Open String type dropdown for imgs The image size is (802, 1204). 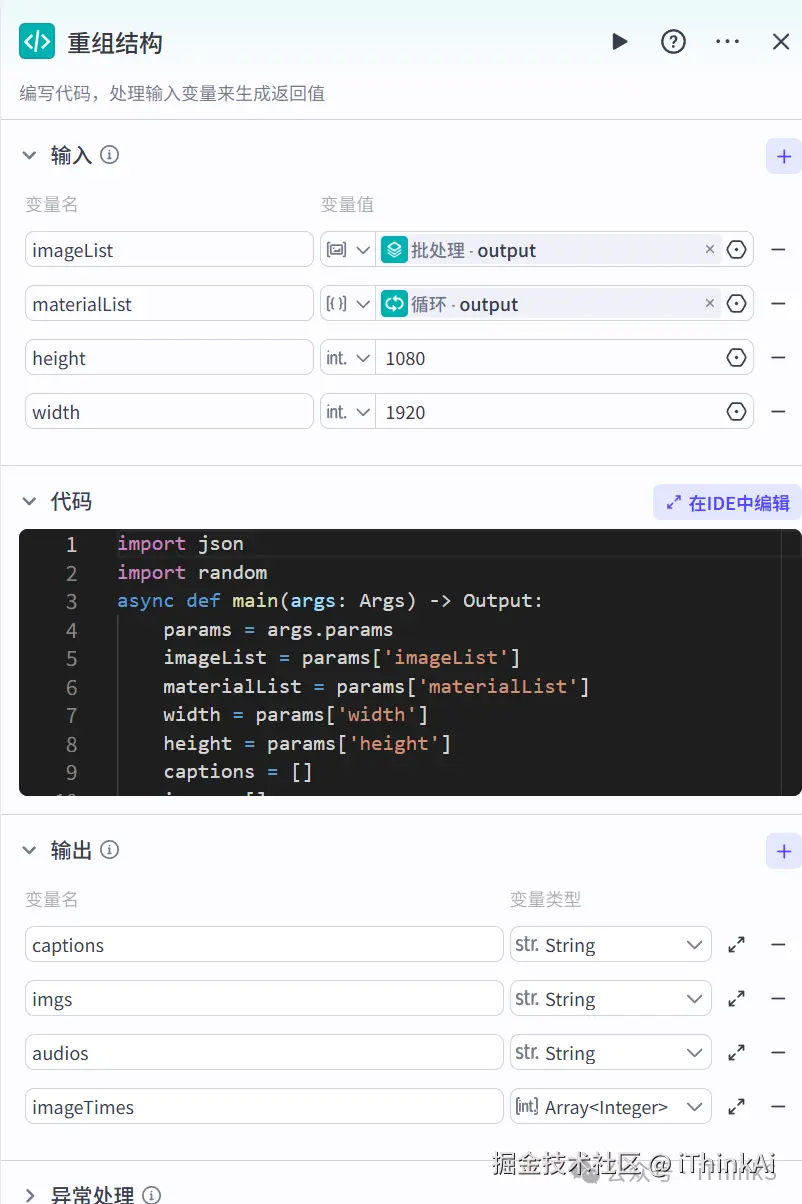click(x=610, y=999)
